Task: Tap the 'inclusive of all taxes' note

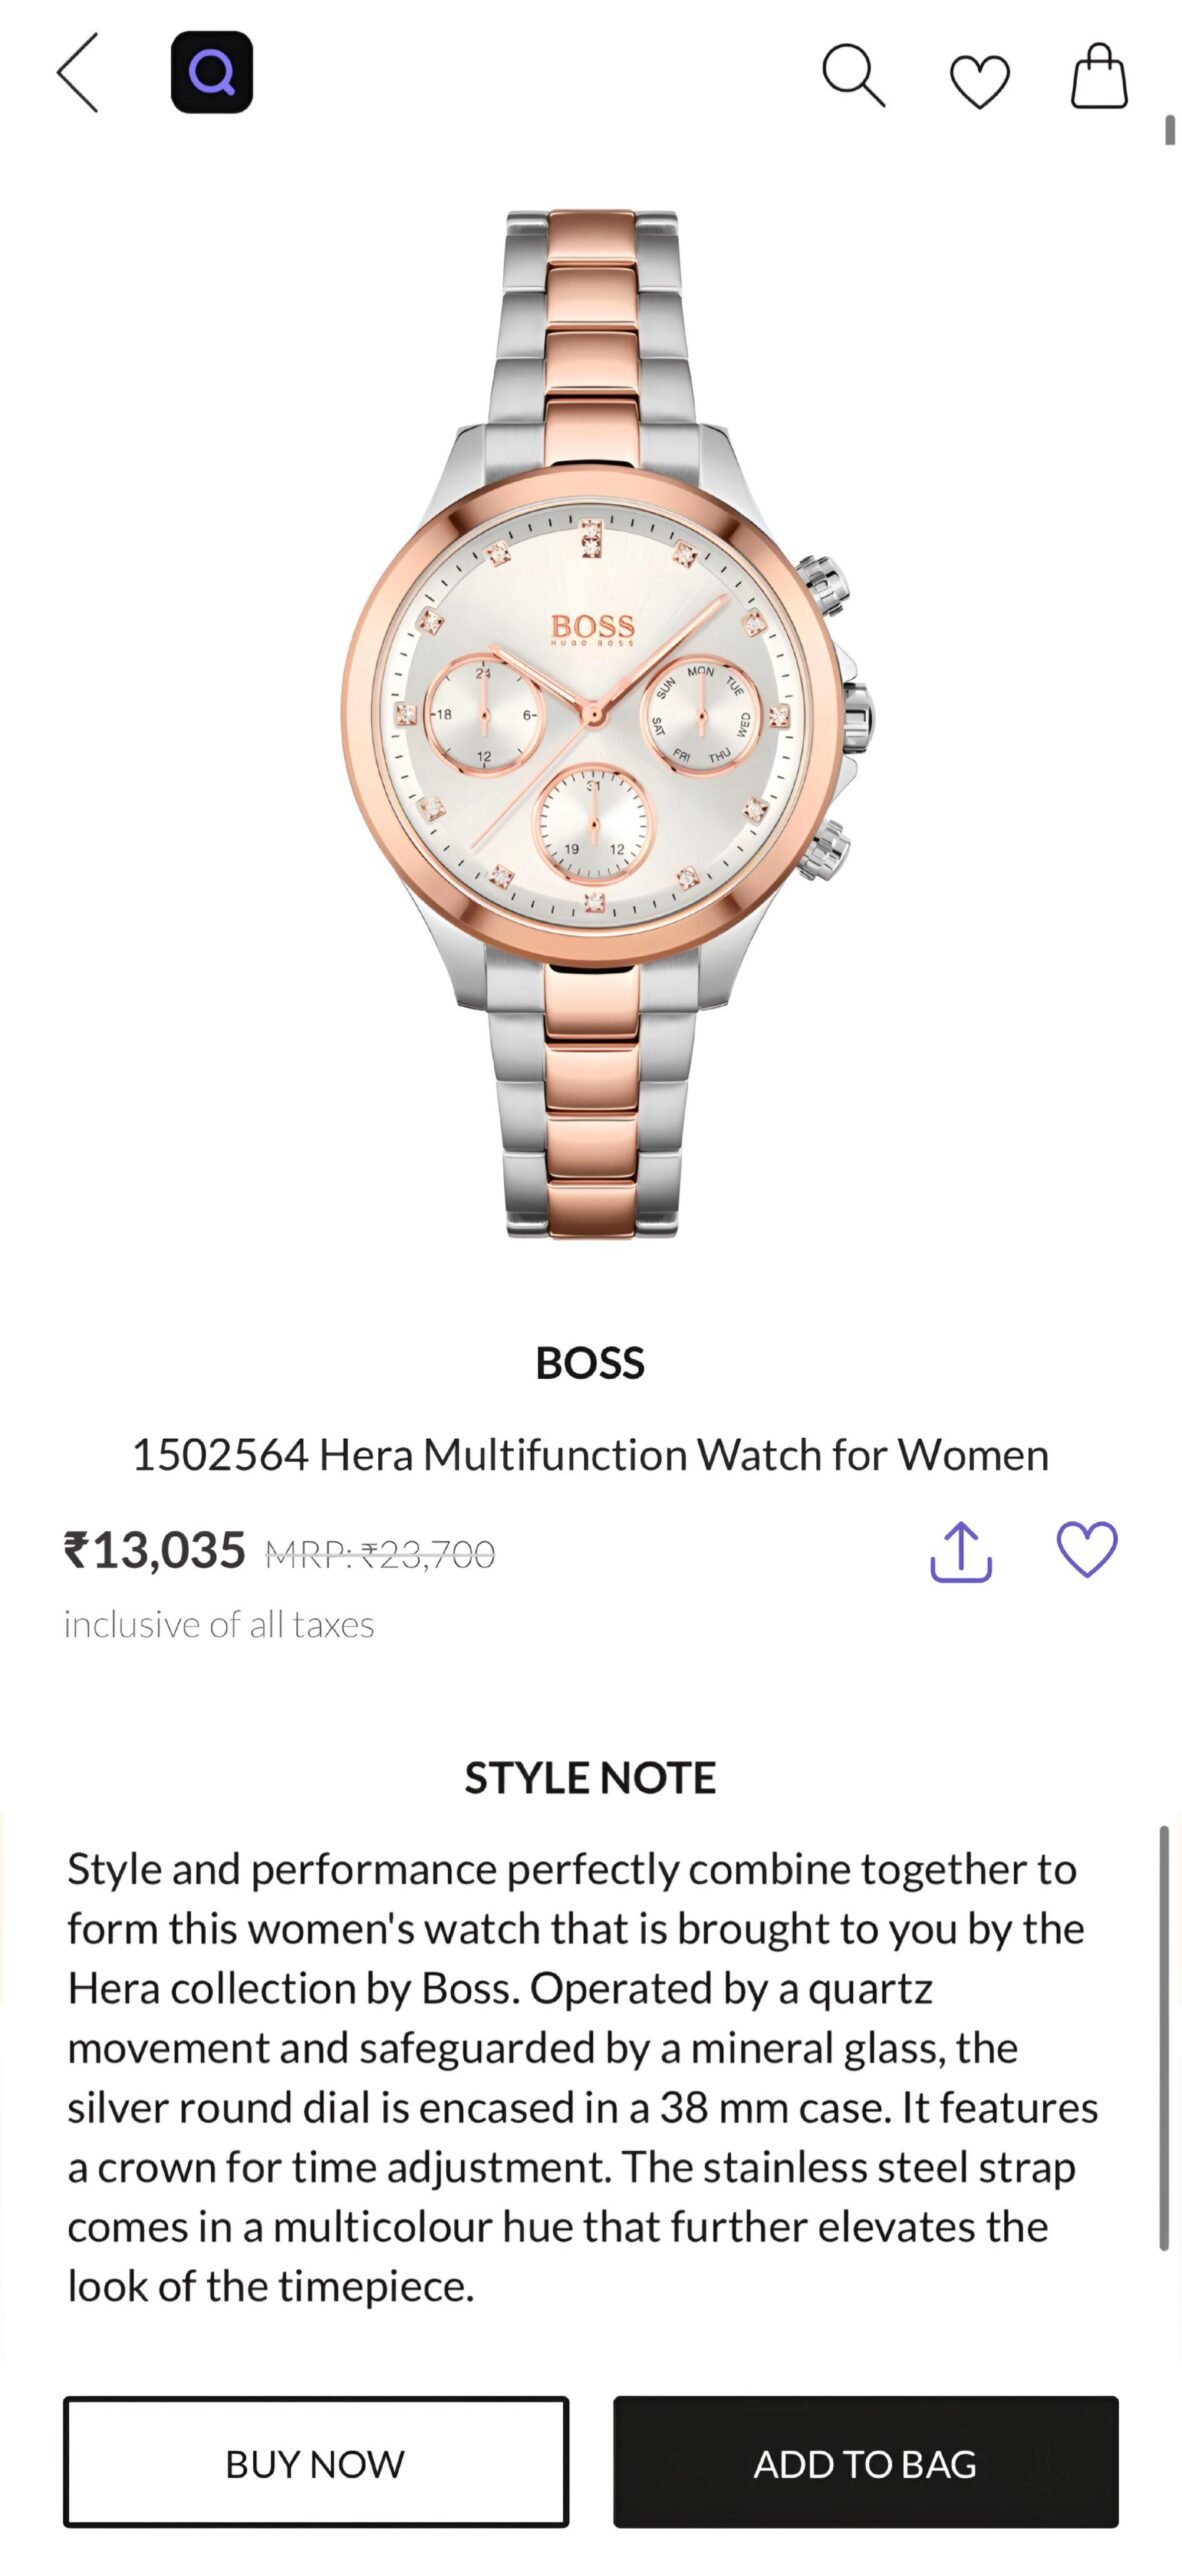Action: pos(219,1625)
